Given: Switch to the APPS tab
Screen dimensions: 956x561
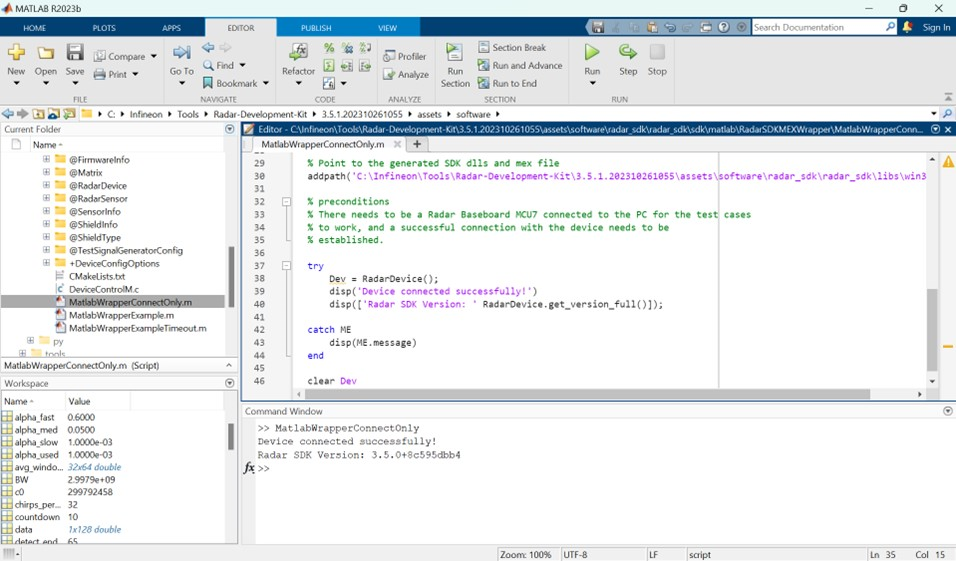Looking at the screenshot, I should pos(171,28).
